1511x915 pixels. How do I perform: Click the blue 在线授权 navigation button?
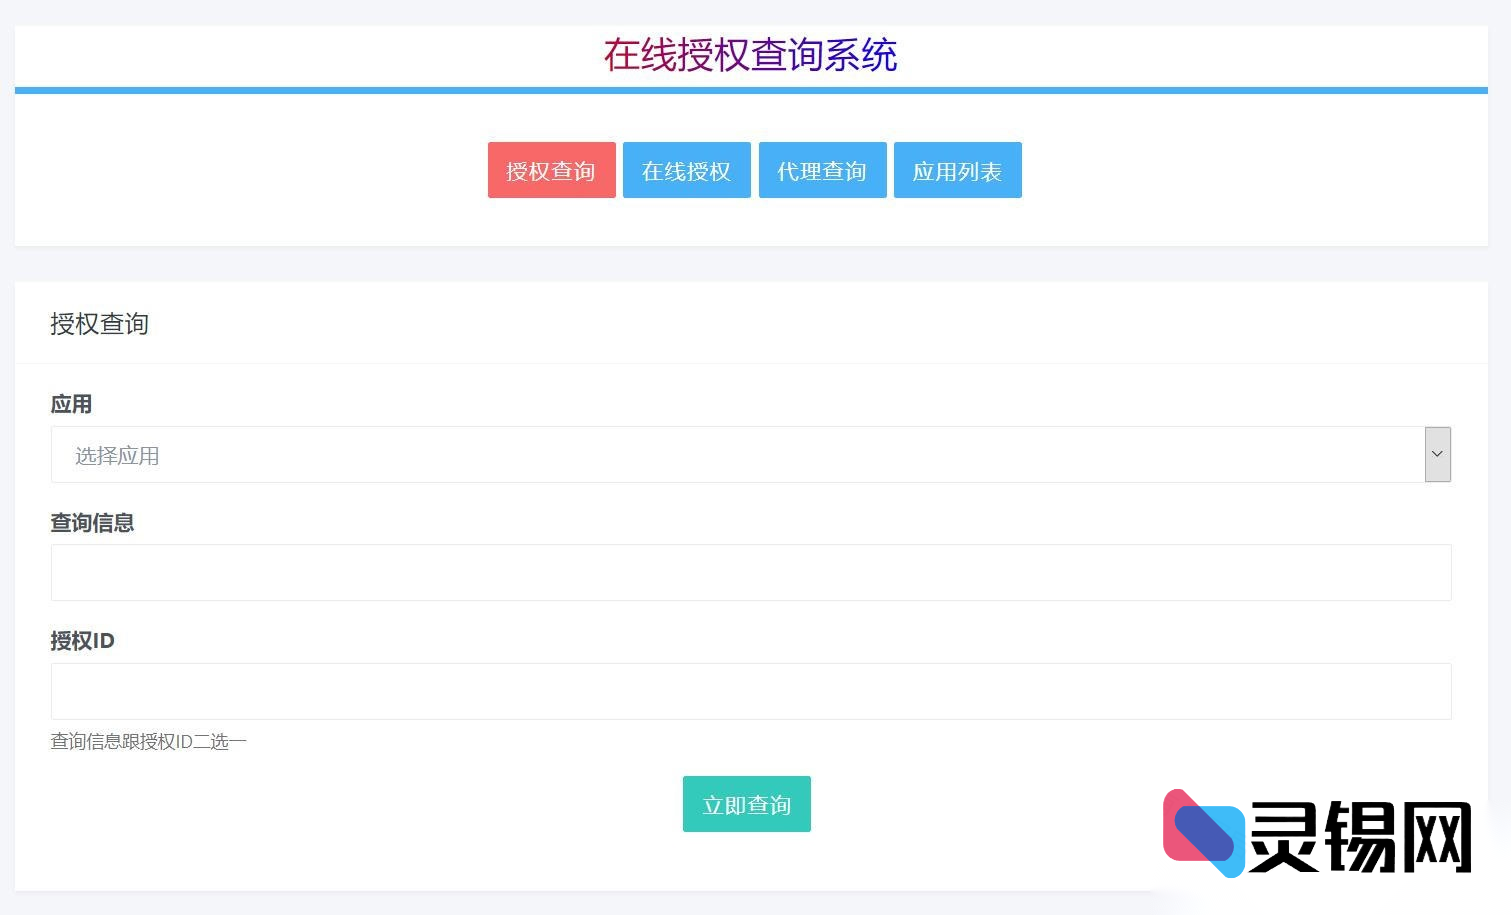pos(686,170)
